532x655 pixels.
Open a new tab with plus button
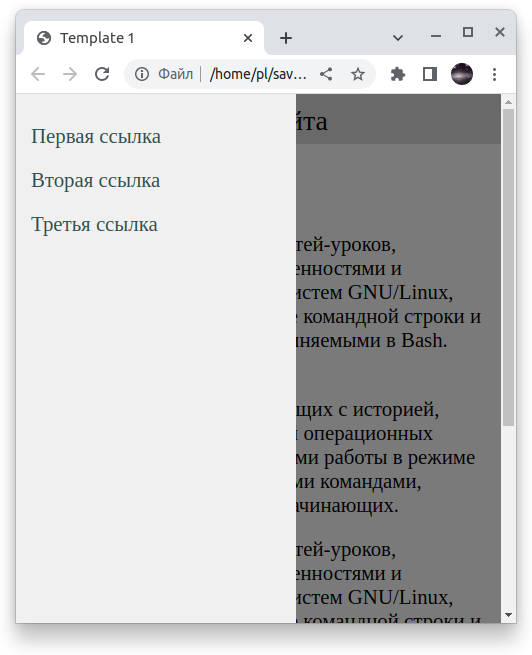pos(286,38)
